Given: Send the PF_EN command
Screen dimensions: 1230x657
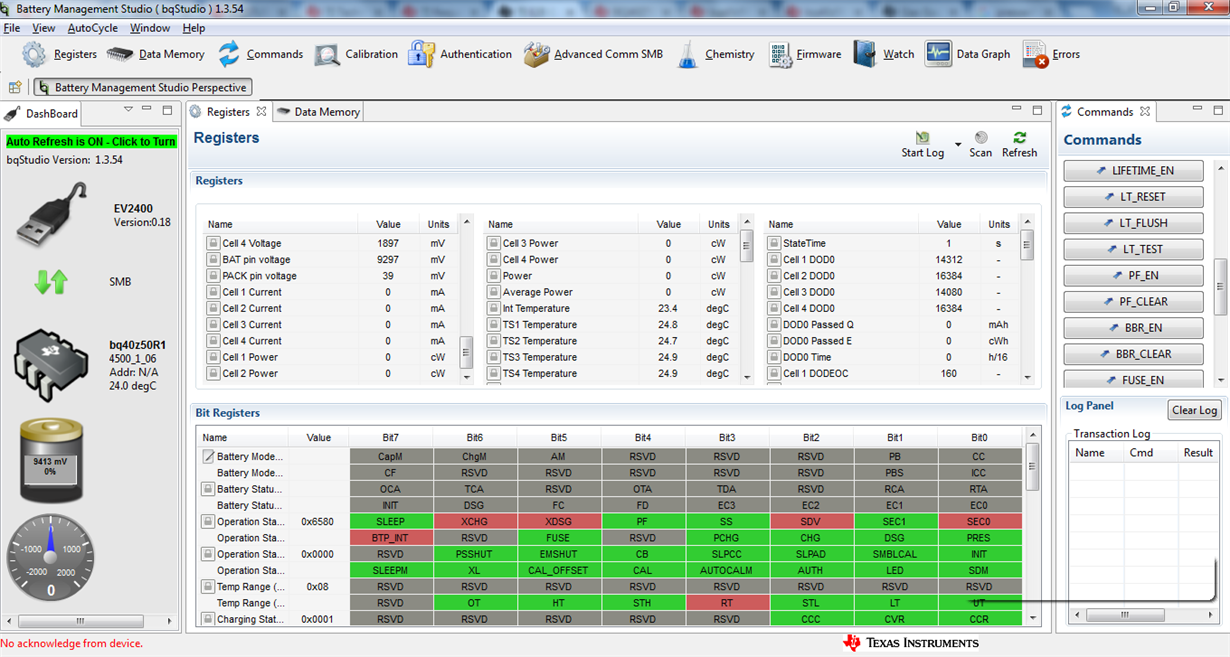Looking at the screenshot, I should point(1133,275).
